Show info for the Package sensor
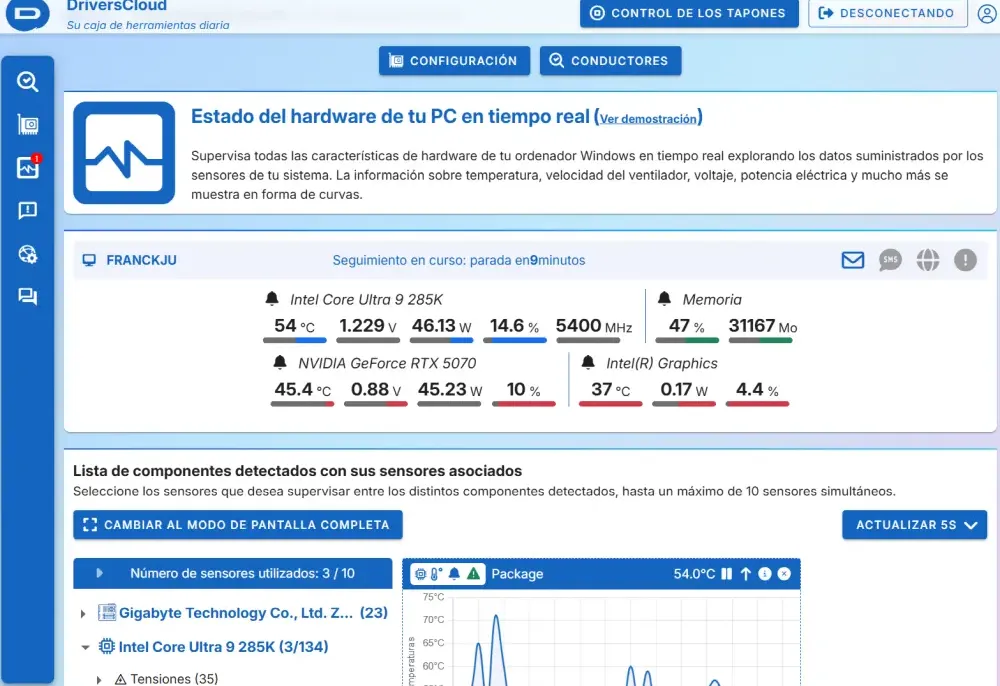 (765, 574)
